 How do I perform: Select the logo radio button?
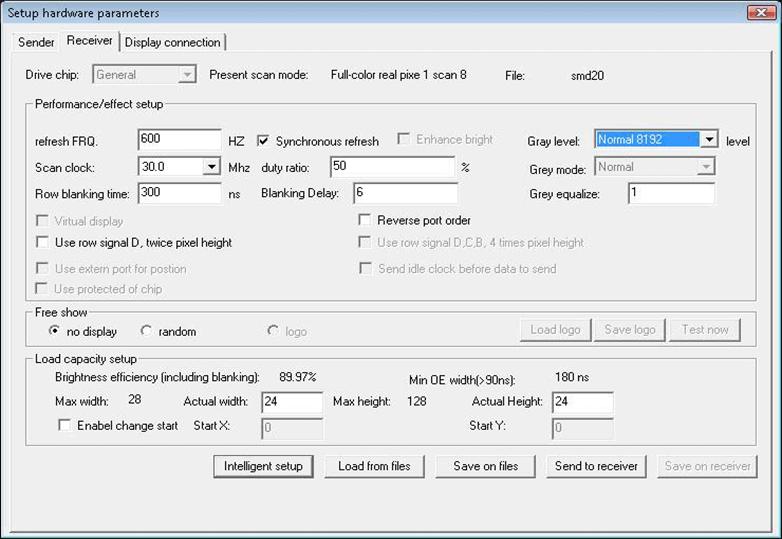coord(273,331)
